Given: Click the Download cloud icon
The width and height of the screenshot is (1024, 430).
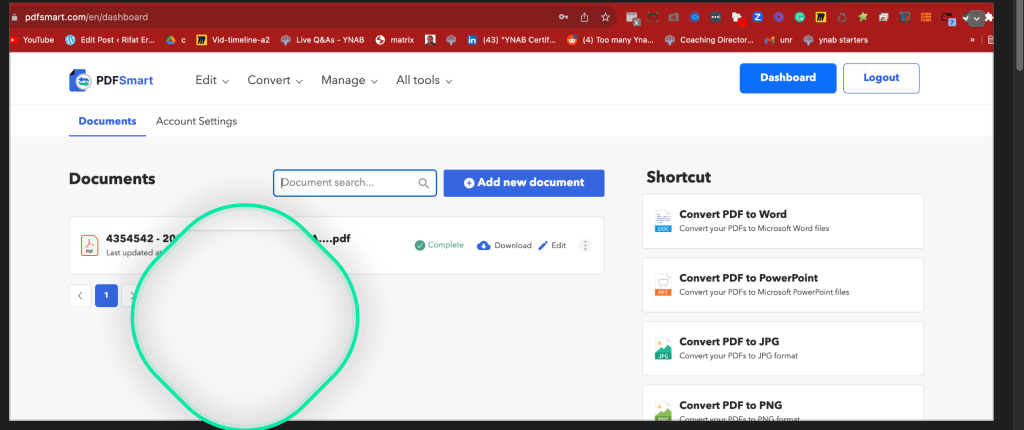Looking at the screenshot, I should (x=484, y=246).
